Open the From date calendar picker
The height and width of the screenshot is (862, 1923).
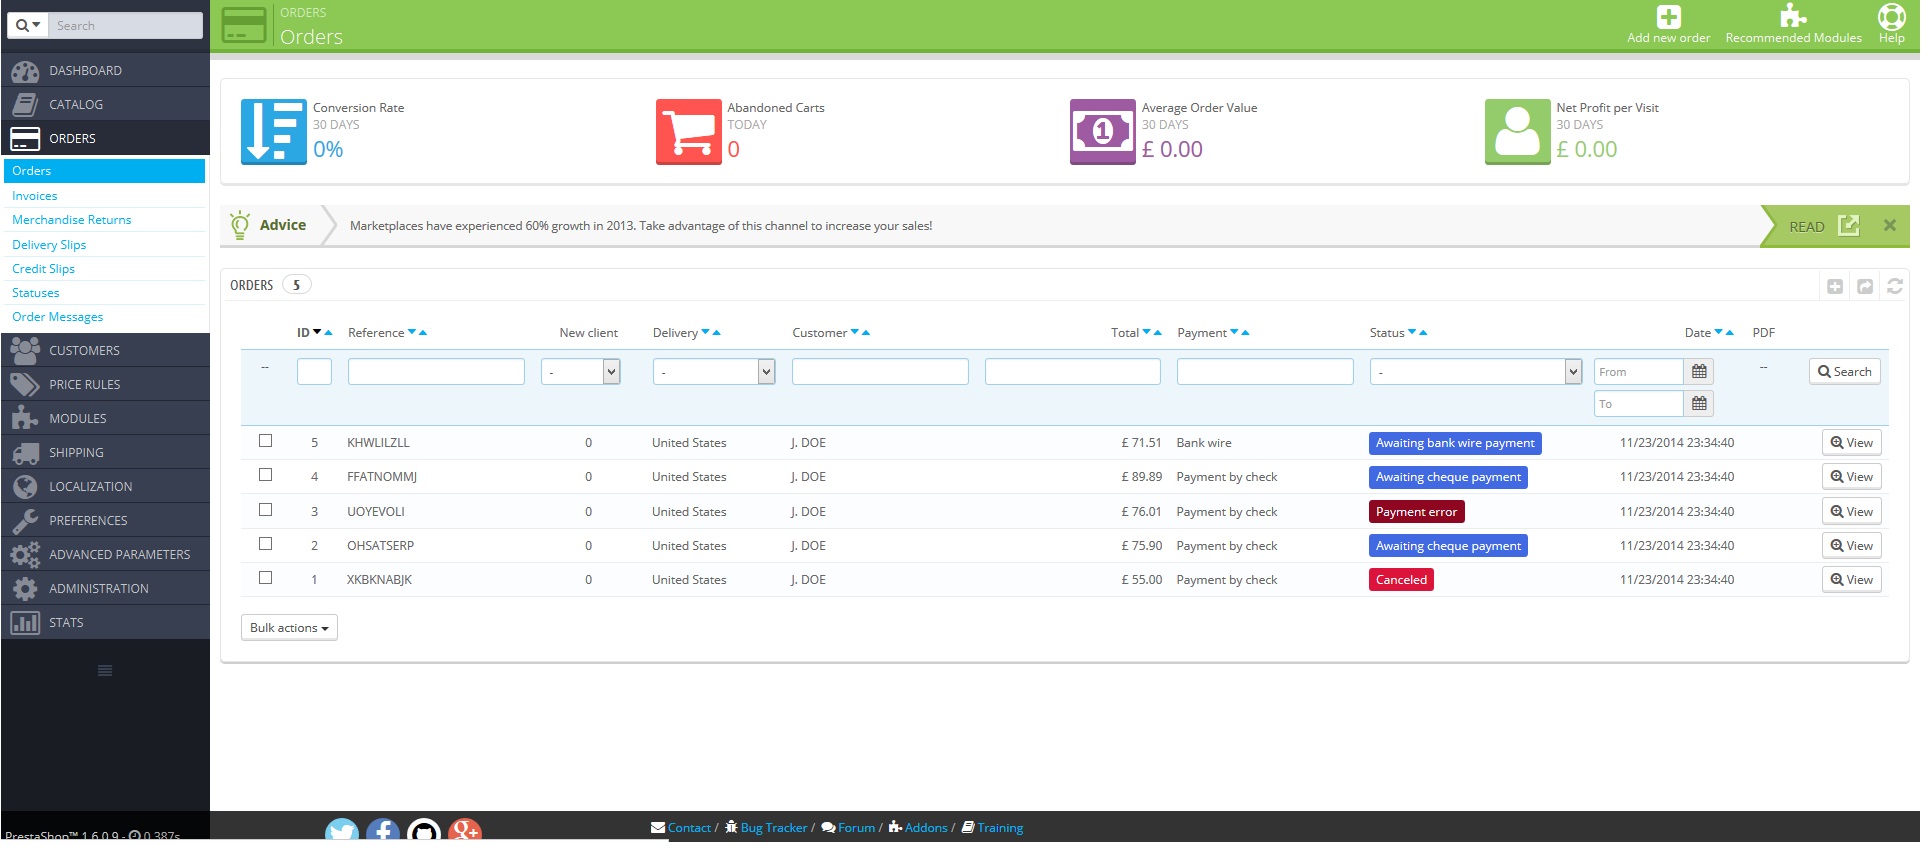(x=1699, y=372)
